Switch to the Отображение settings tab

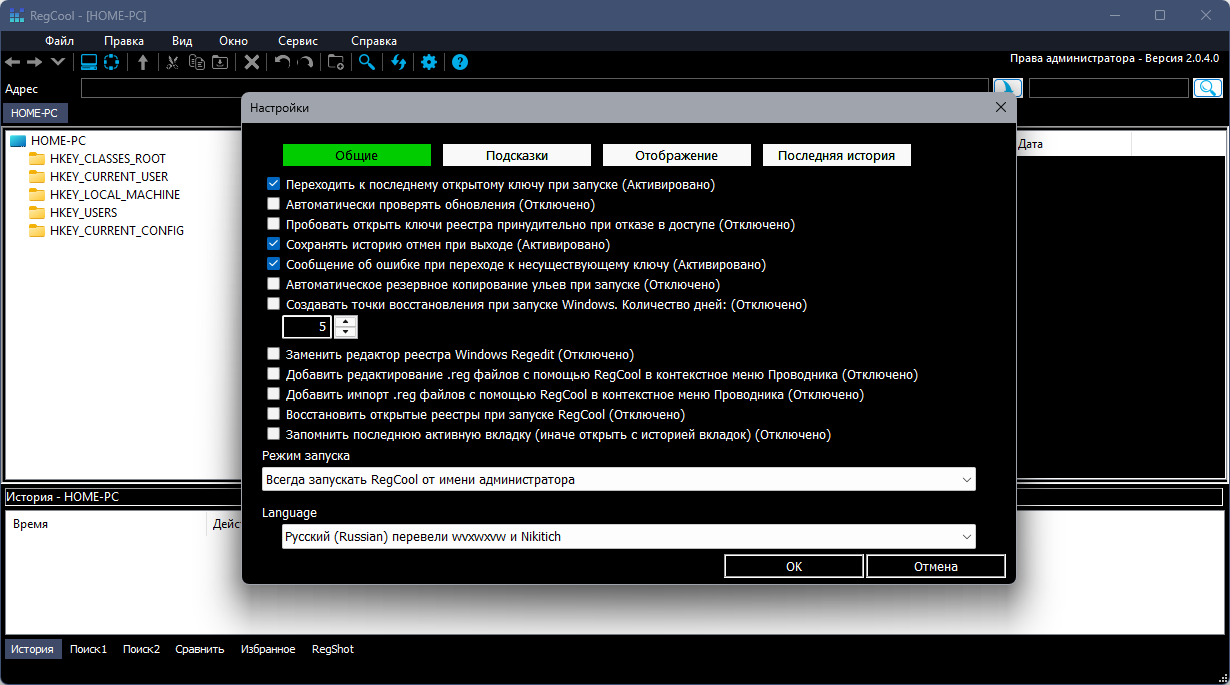(x=676, y=156)
